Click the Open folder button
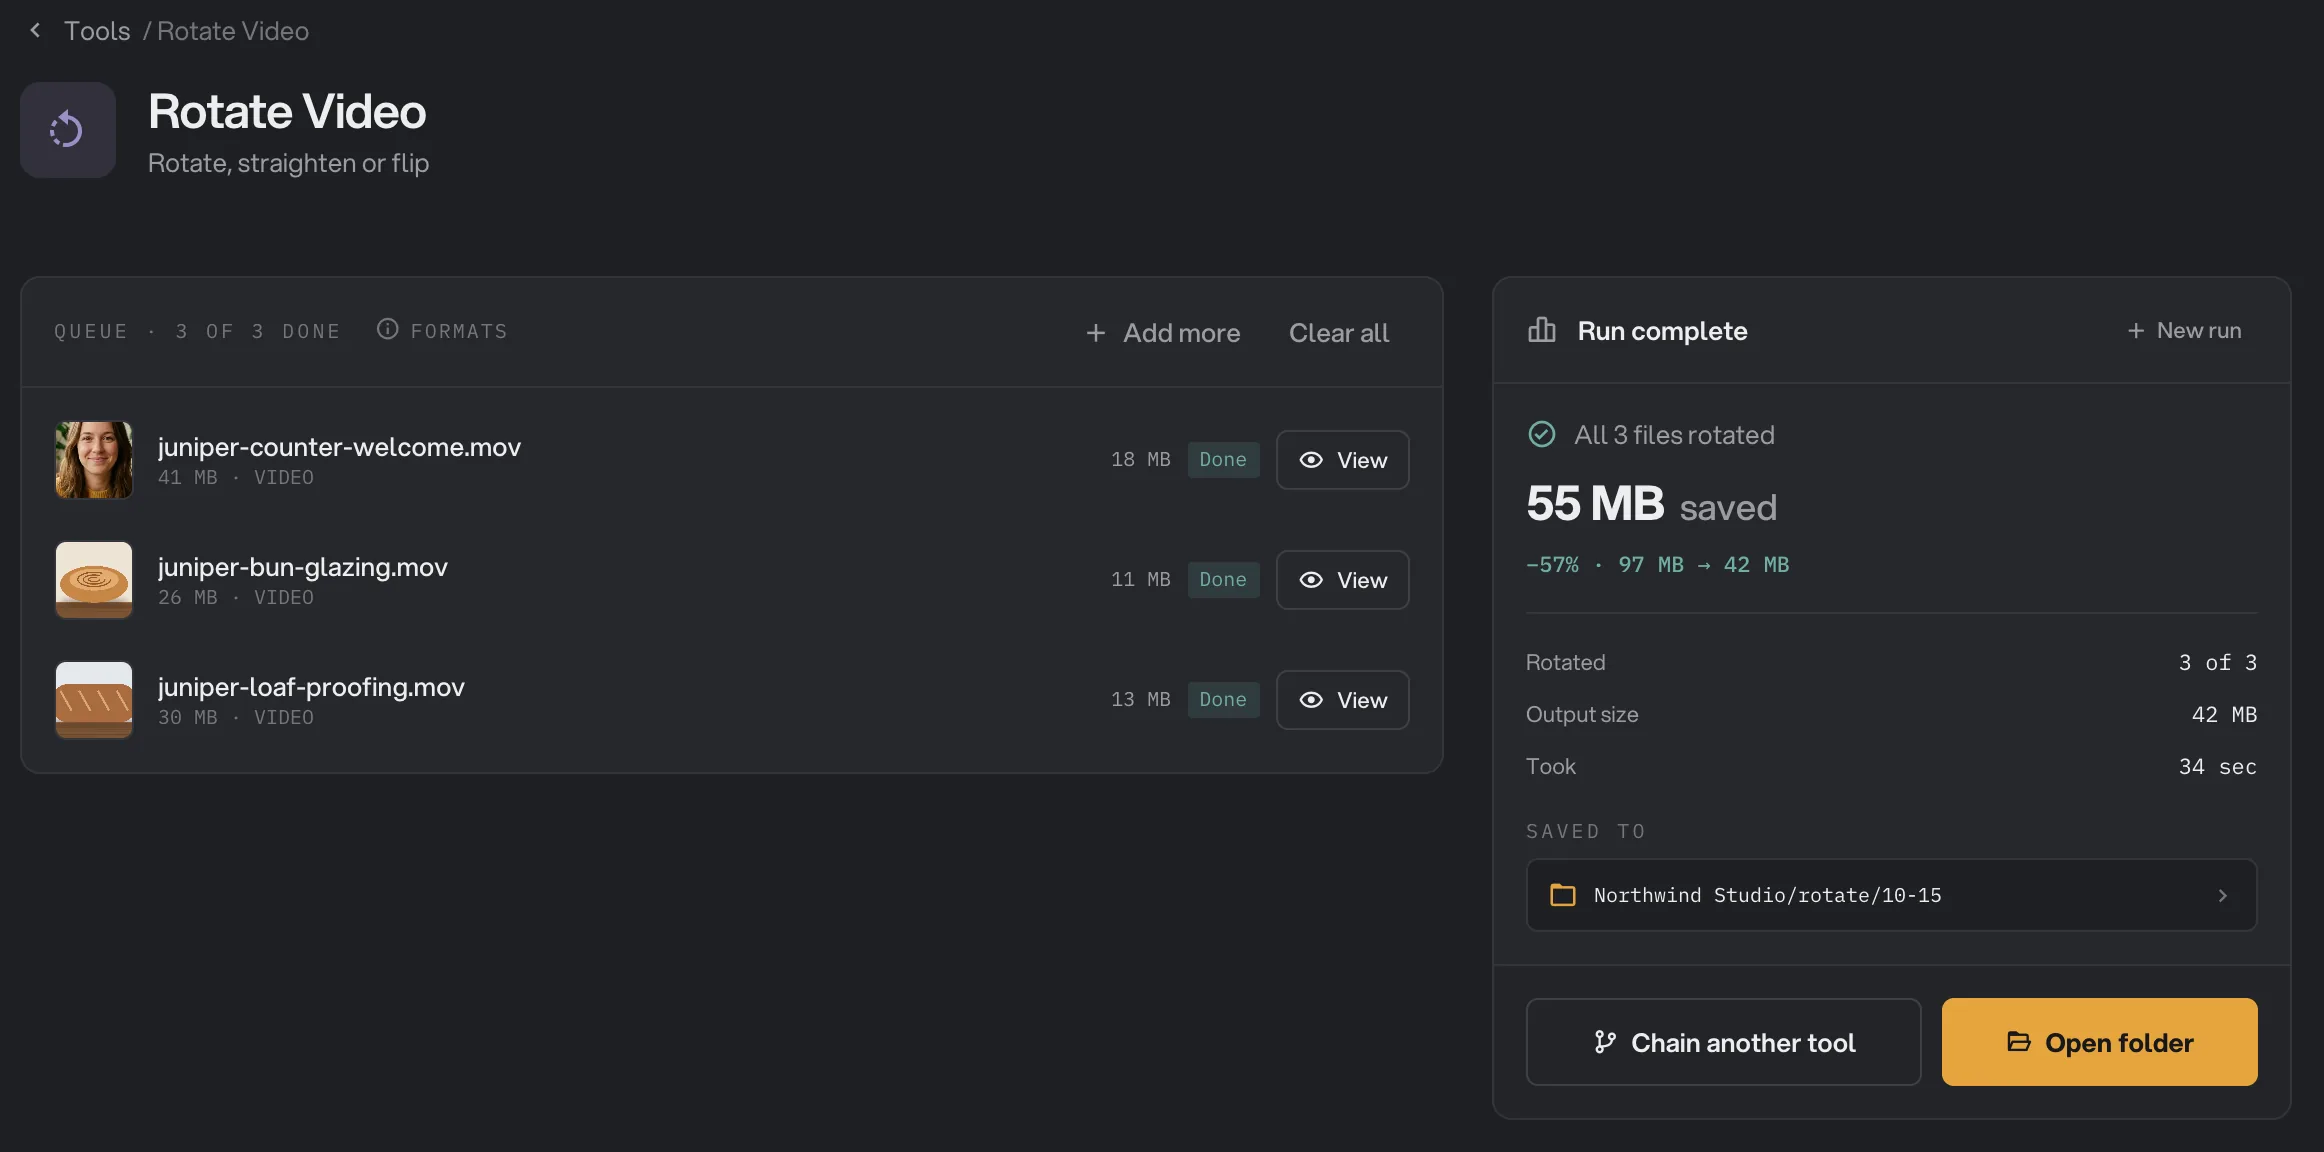 coord(2099,1042)
